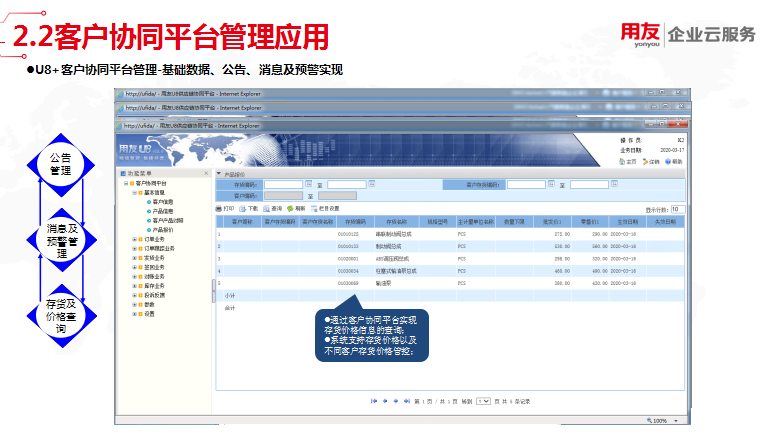Click the first 存货编码 input field
The height and width of the screenshot is (440, 767).
click(x=284, y=184)
